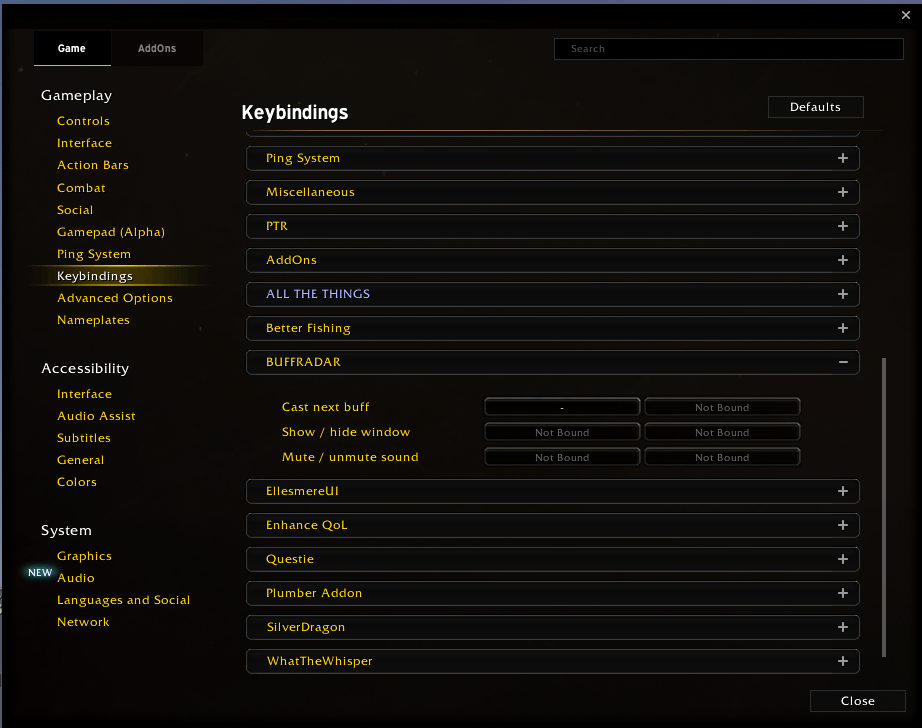Open gameplay Interface settings under Controls
Viewport: 922px width, 728px height.
coord(84,143)
